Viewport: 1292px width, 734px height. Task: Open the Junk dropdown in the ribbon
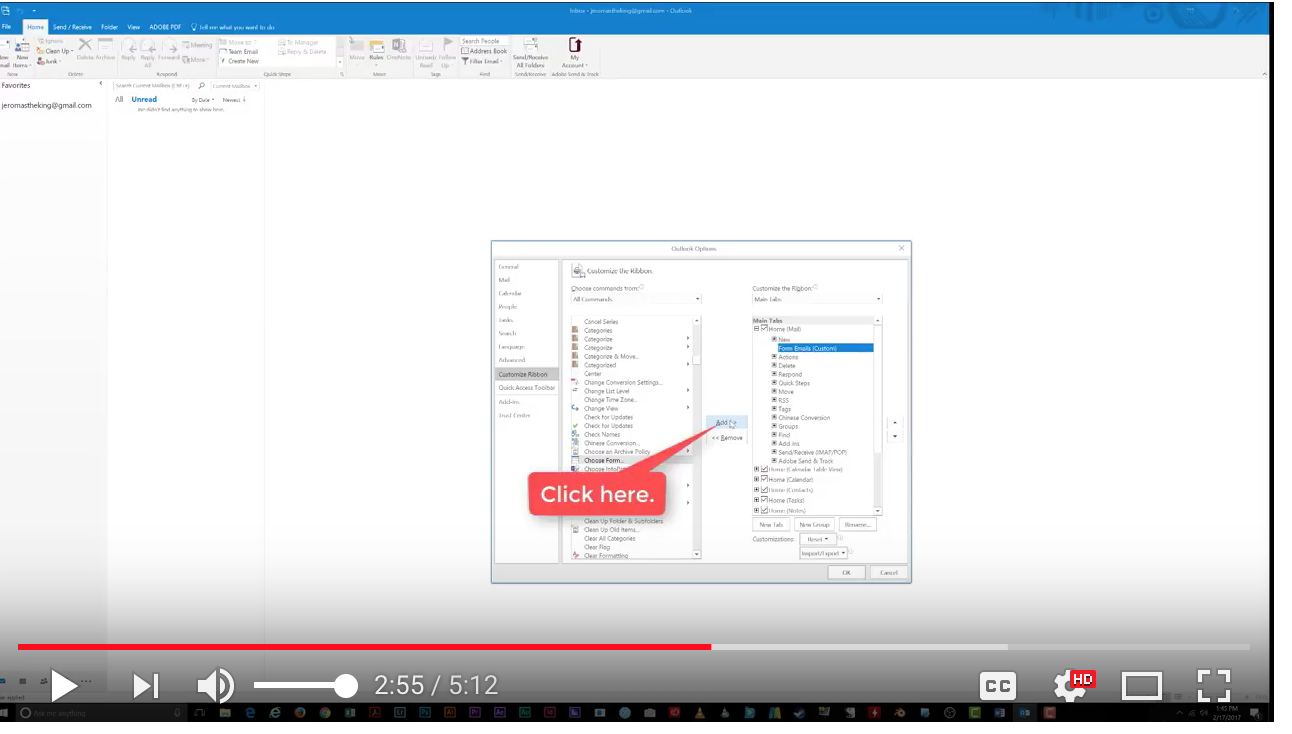point(49,61)
